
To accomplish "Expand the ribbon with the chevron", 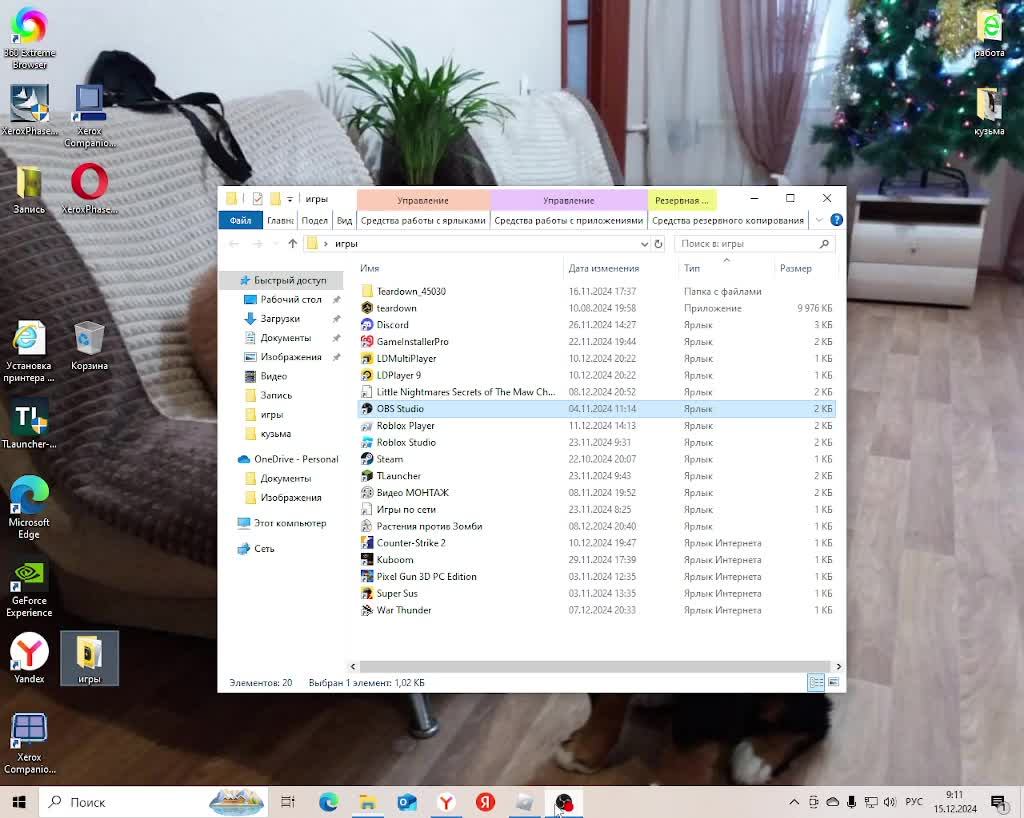I will point(819,221).
